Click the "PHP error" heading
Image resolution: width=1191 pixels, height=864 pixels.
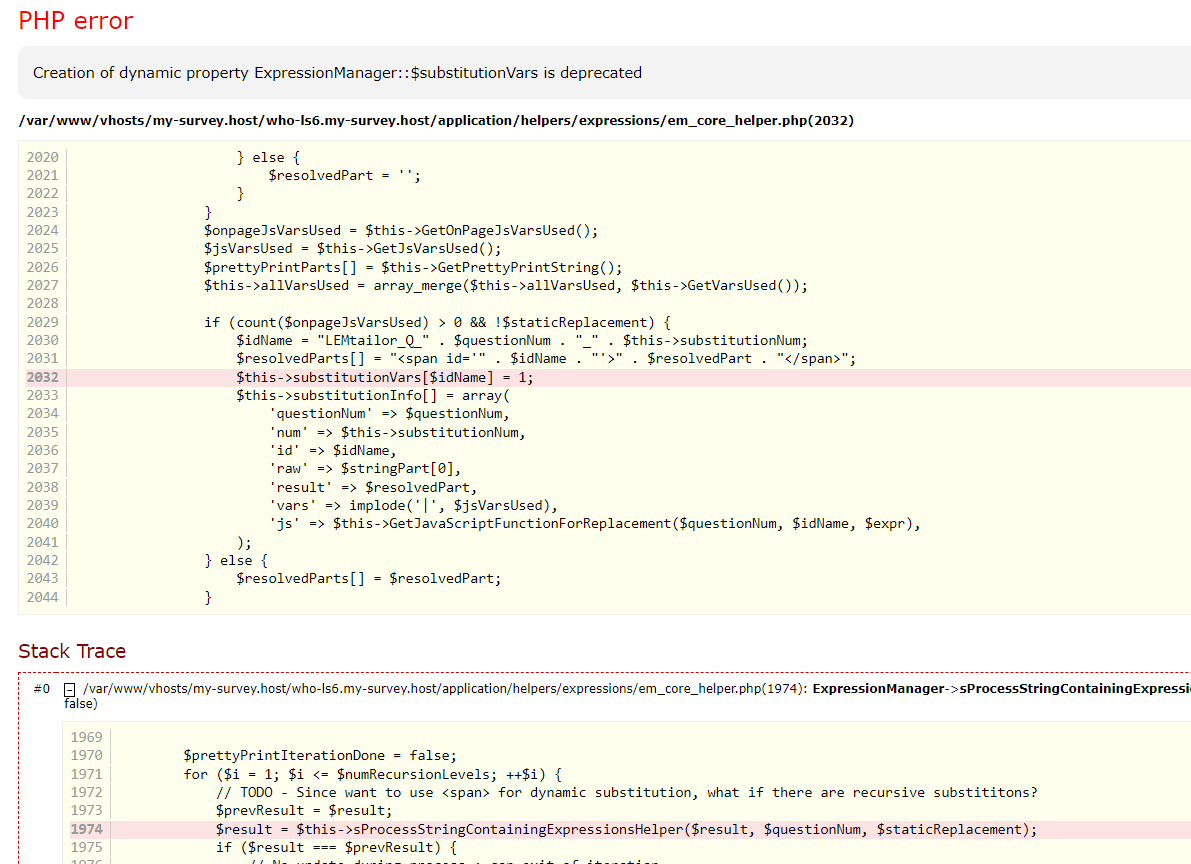click(75, 21)
